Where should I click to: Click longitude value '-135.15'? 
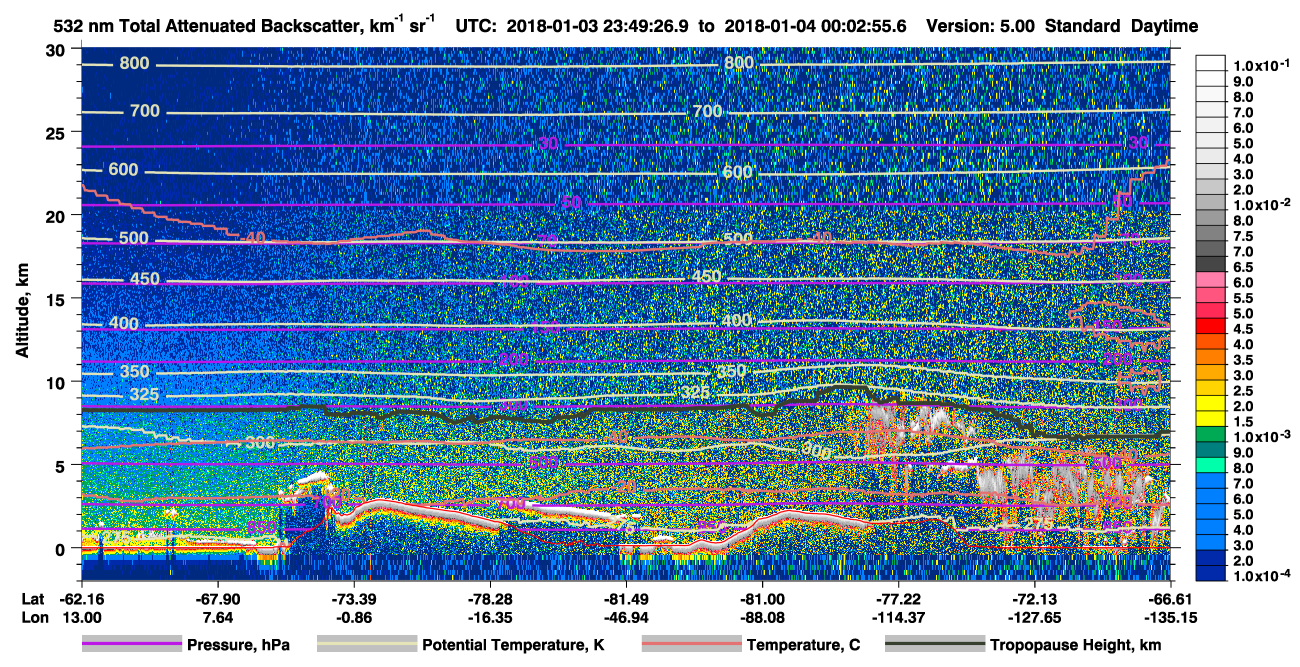tap(1171, 617)
